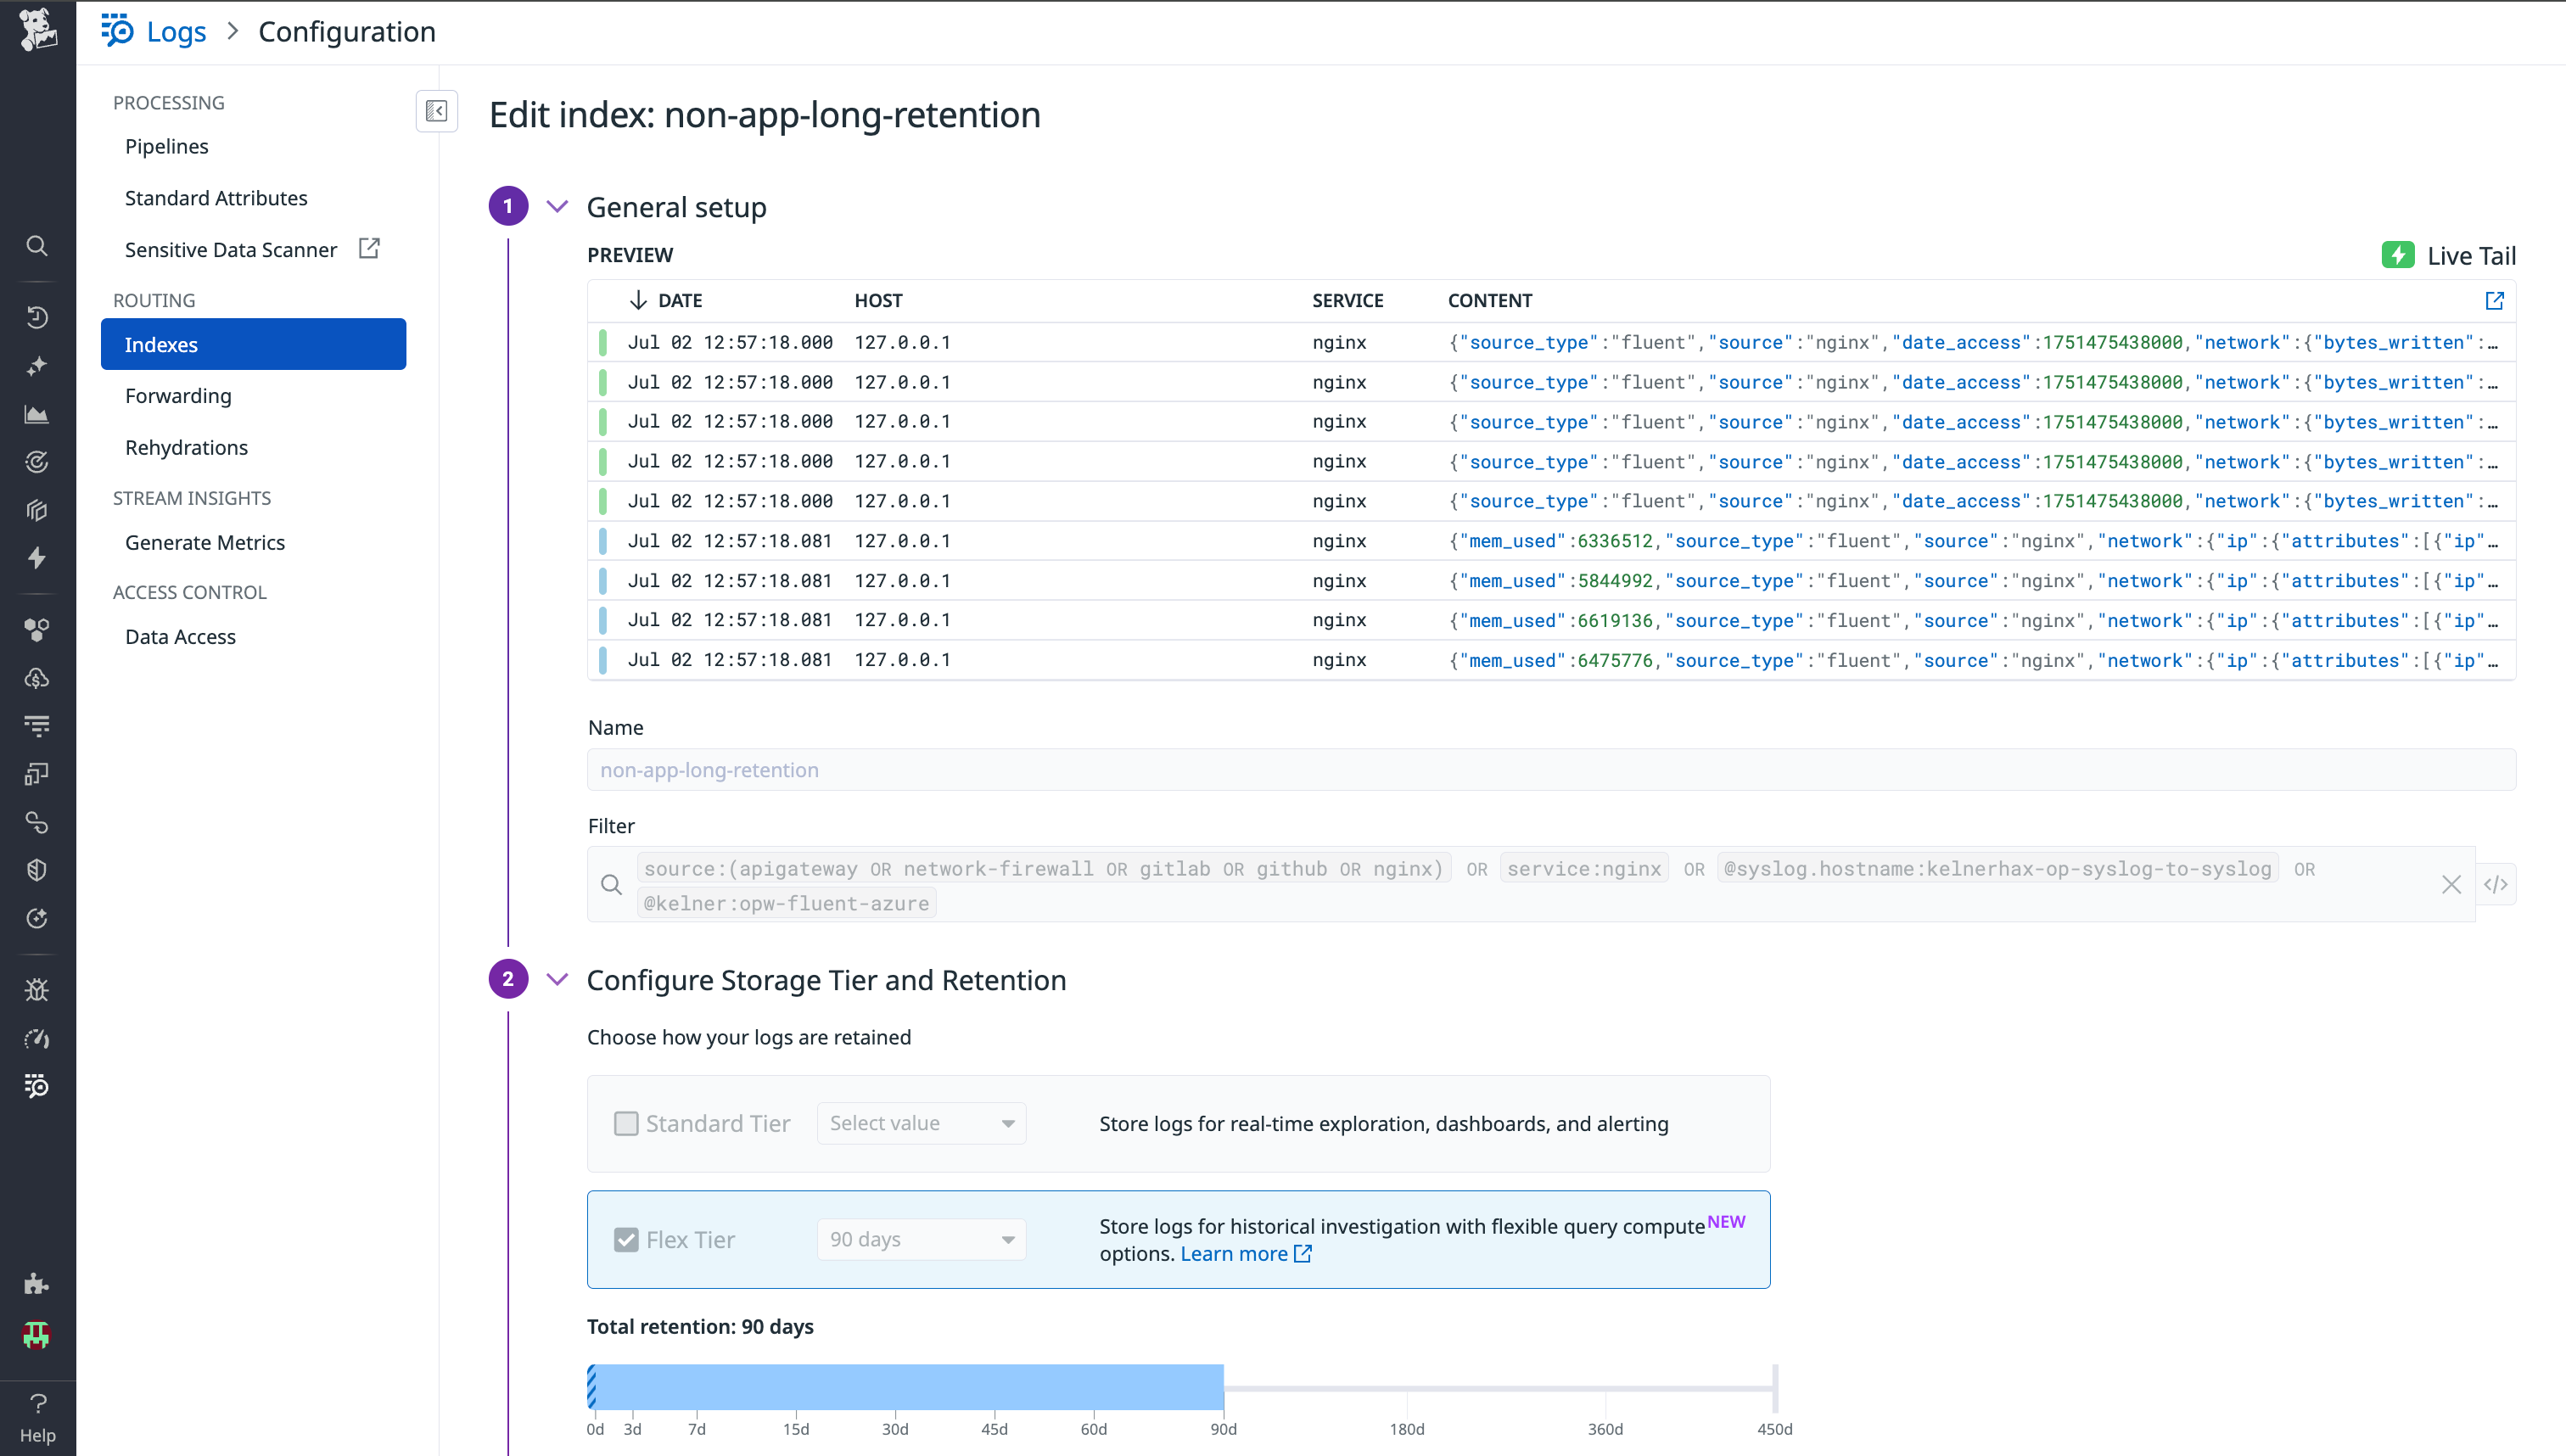The height and width of the screenshot is (1456, 2566).
Task: Clear the Filter query with the X
Action: (x=2452, y=884)
